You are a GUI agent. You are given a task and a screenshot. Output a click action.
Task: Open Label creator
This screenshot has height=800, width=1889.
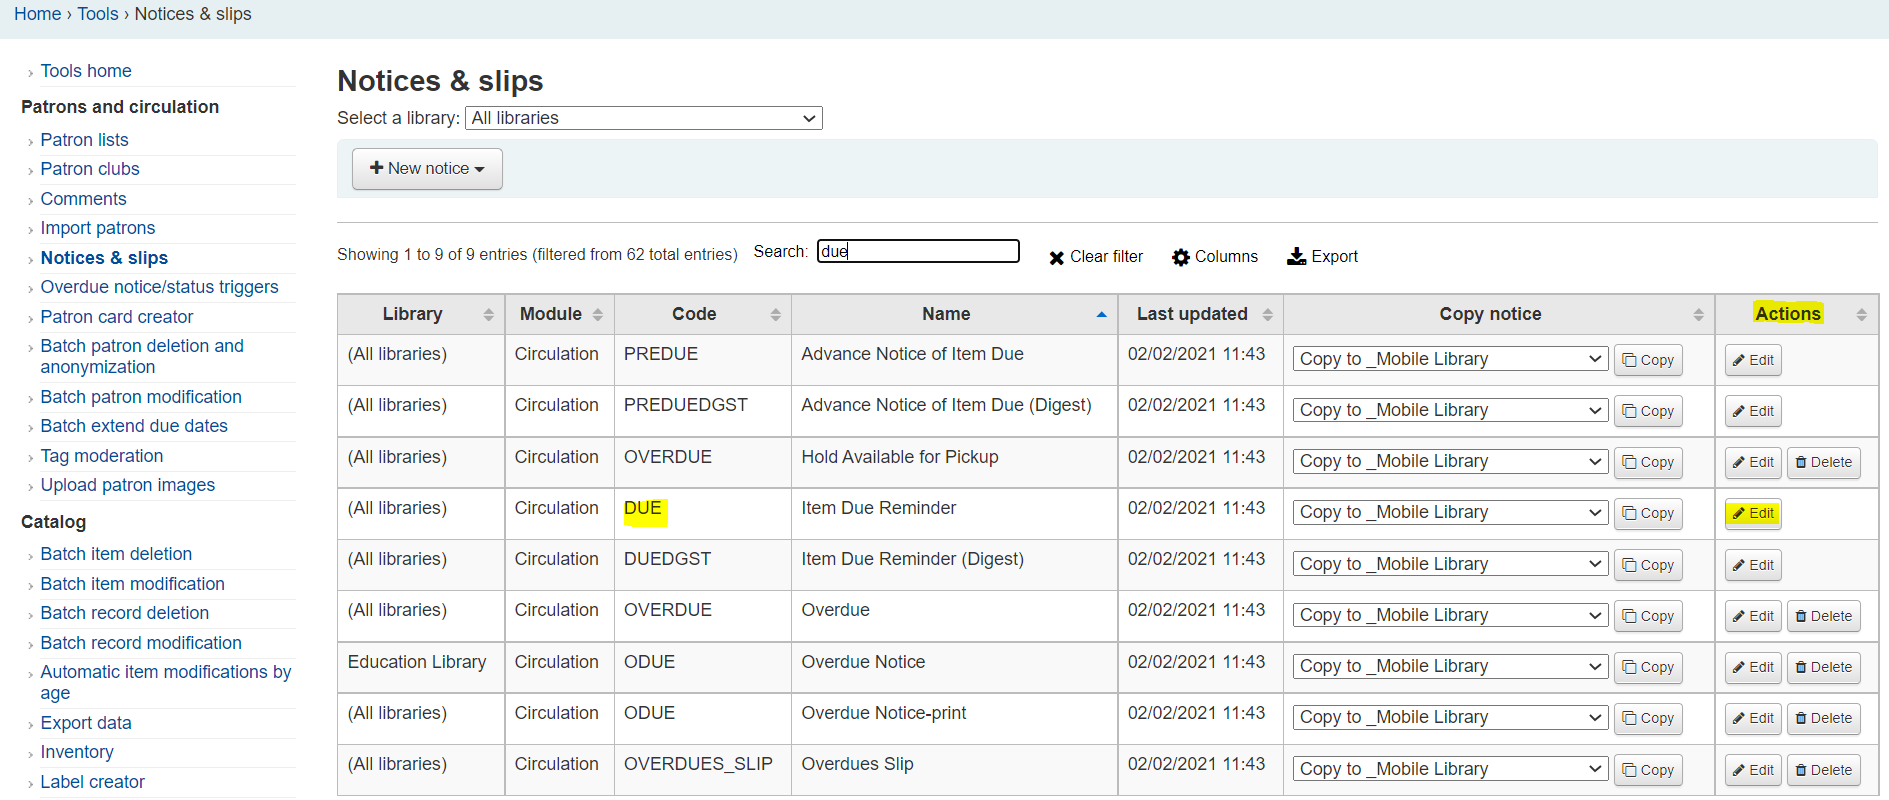coord(92,782)
